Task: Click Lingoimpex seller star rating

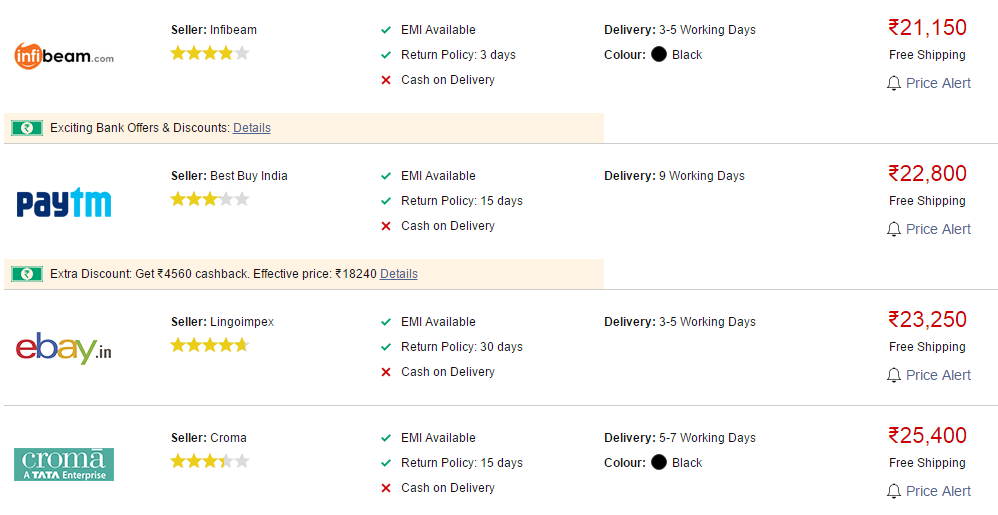Action: [209, 346]
